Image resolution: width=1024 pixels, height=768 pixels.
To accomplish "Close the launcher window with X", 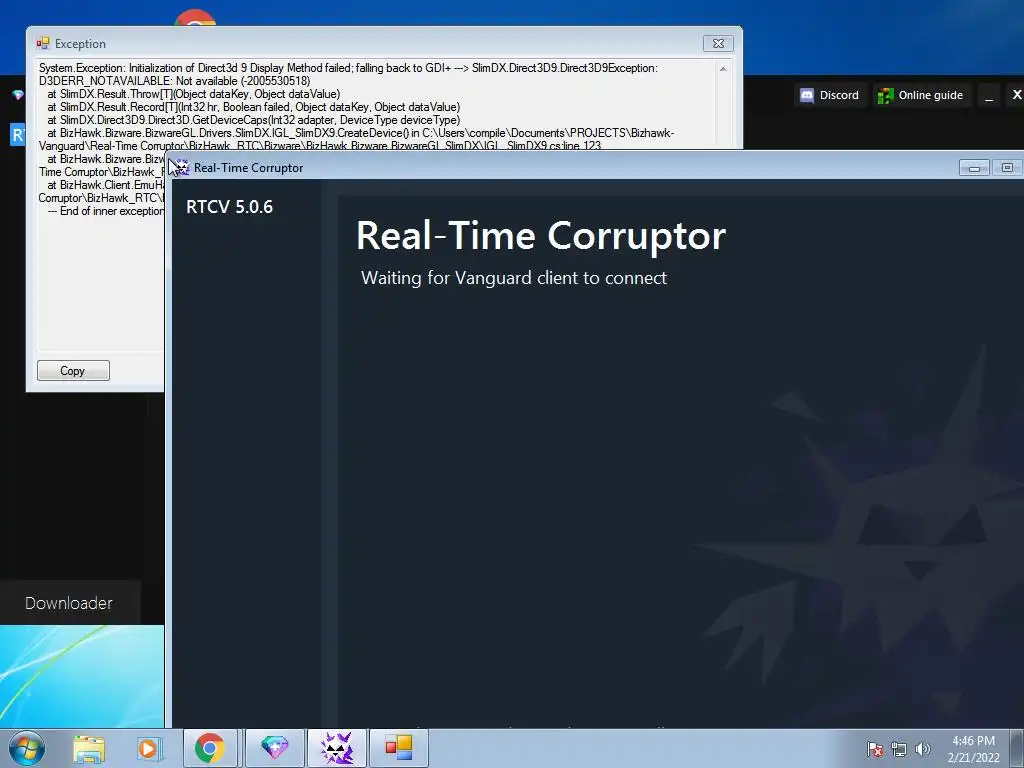I will pyautogui.click(x=1017, y=95).
